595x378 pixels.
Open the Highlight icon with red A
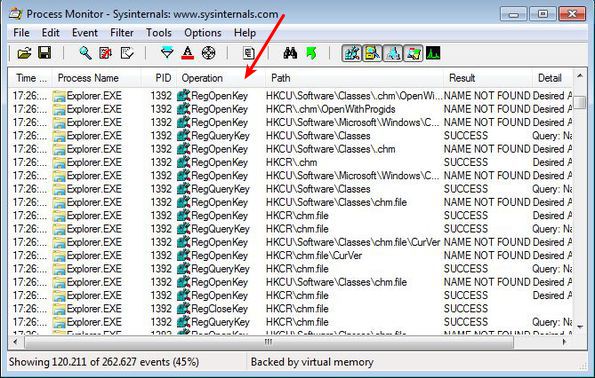pyautogui.click(x=187, y=53)
